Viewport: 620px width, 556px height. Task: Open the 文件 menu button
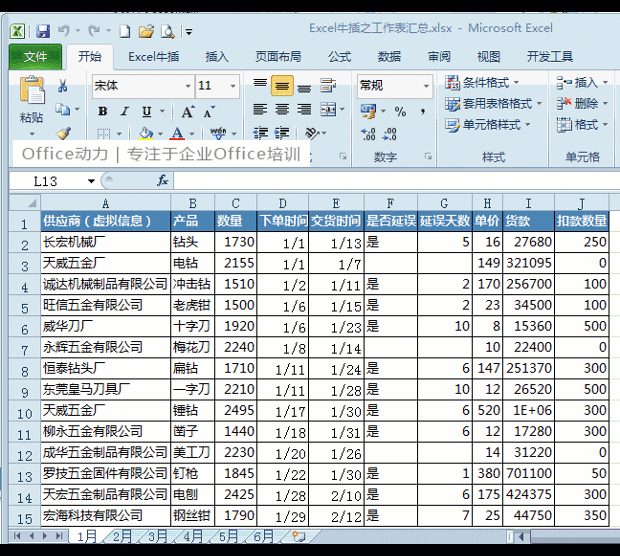[35, 57]
